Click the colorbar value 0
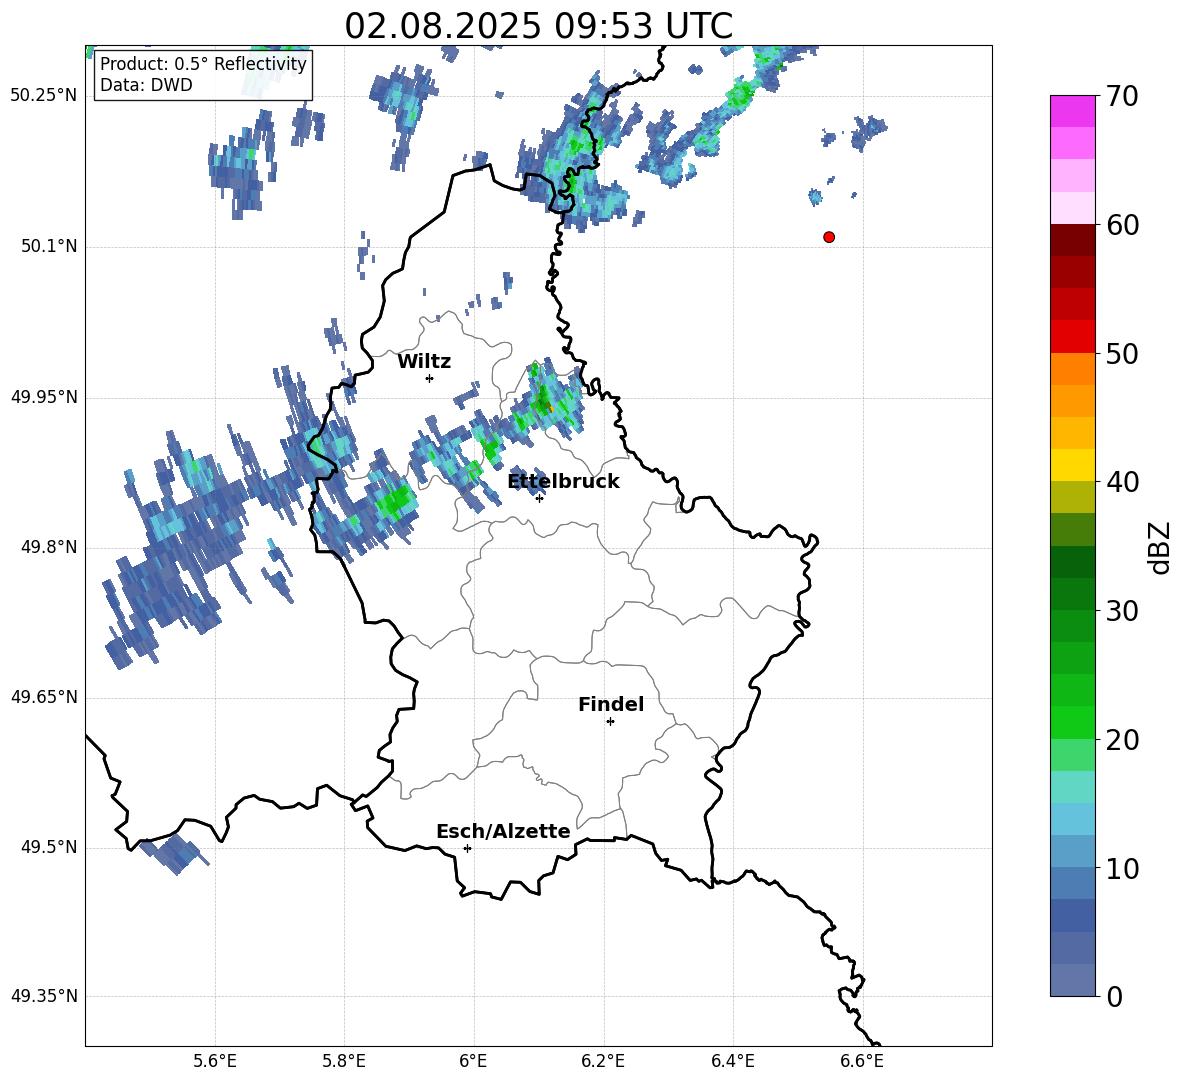This screenshot has height=1081, width=1184. tap(1114, 997)
